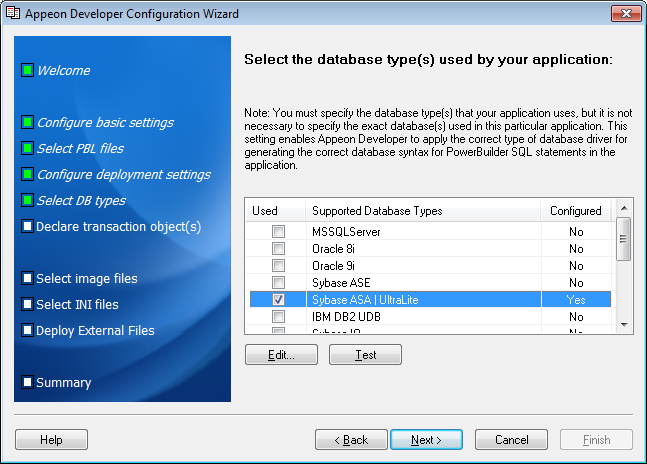Click the Welcome step label
This screenshot has height=464, width=647.
pos(64,71)
